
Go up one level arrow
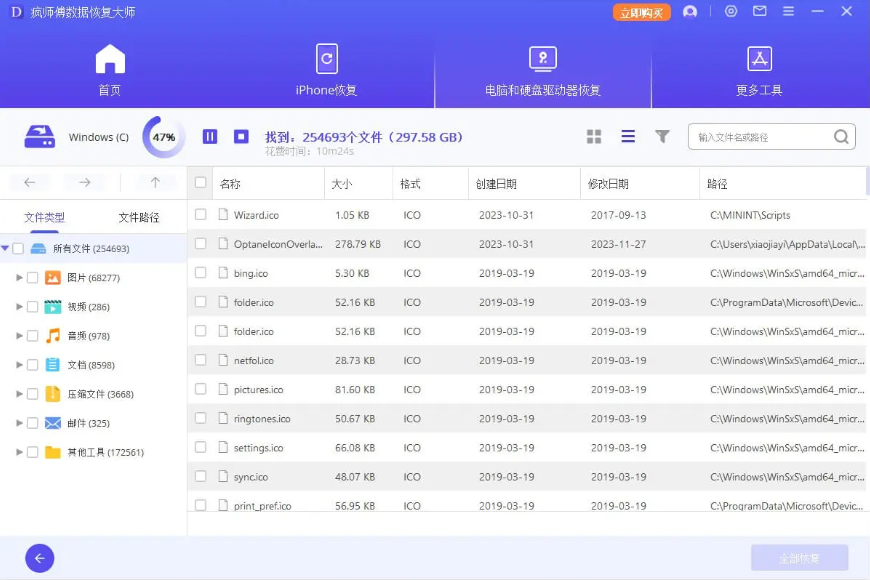pos(155,182)
